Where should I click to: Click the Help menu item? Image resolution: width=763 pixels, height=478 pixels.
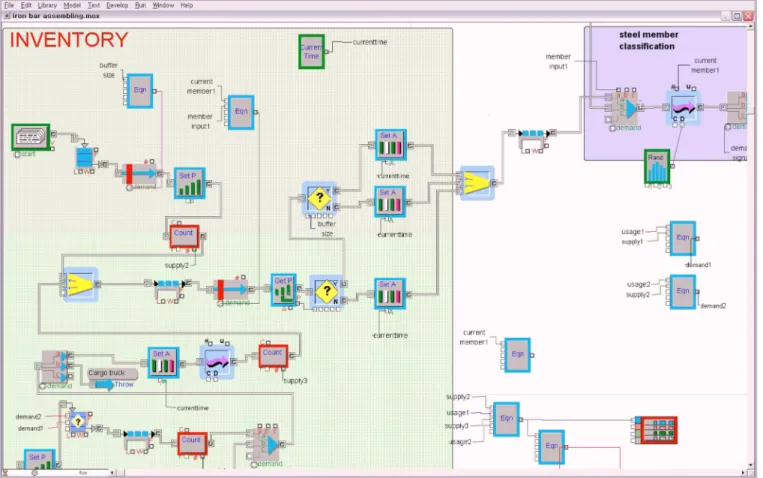186,5
